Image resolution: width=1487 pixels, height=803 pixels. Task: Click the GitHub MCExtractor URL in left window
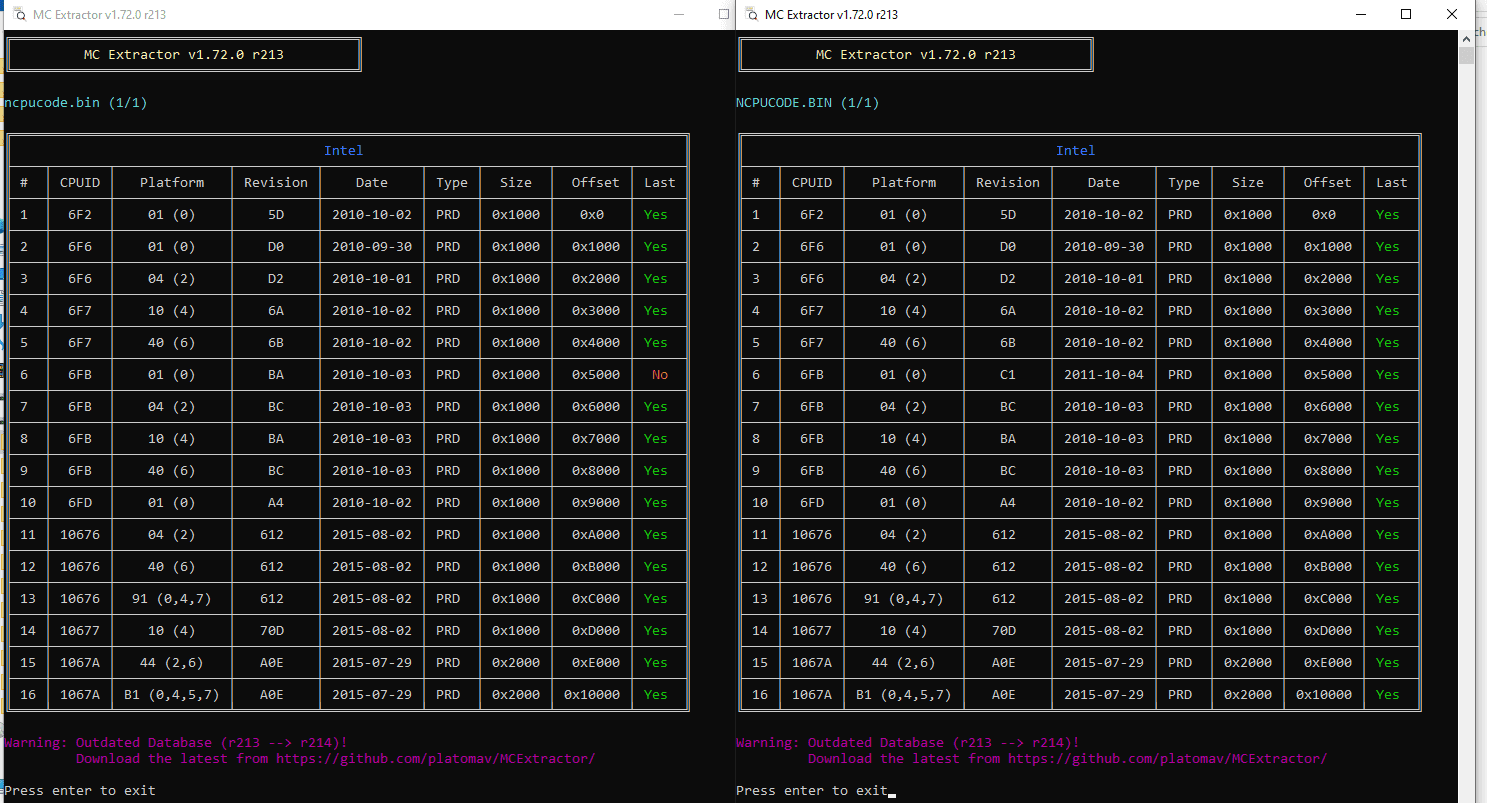pos(435,759)
